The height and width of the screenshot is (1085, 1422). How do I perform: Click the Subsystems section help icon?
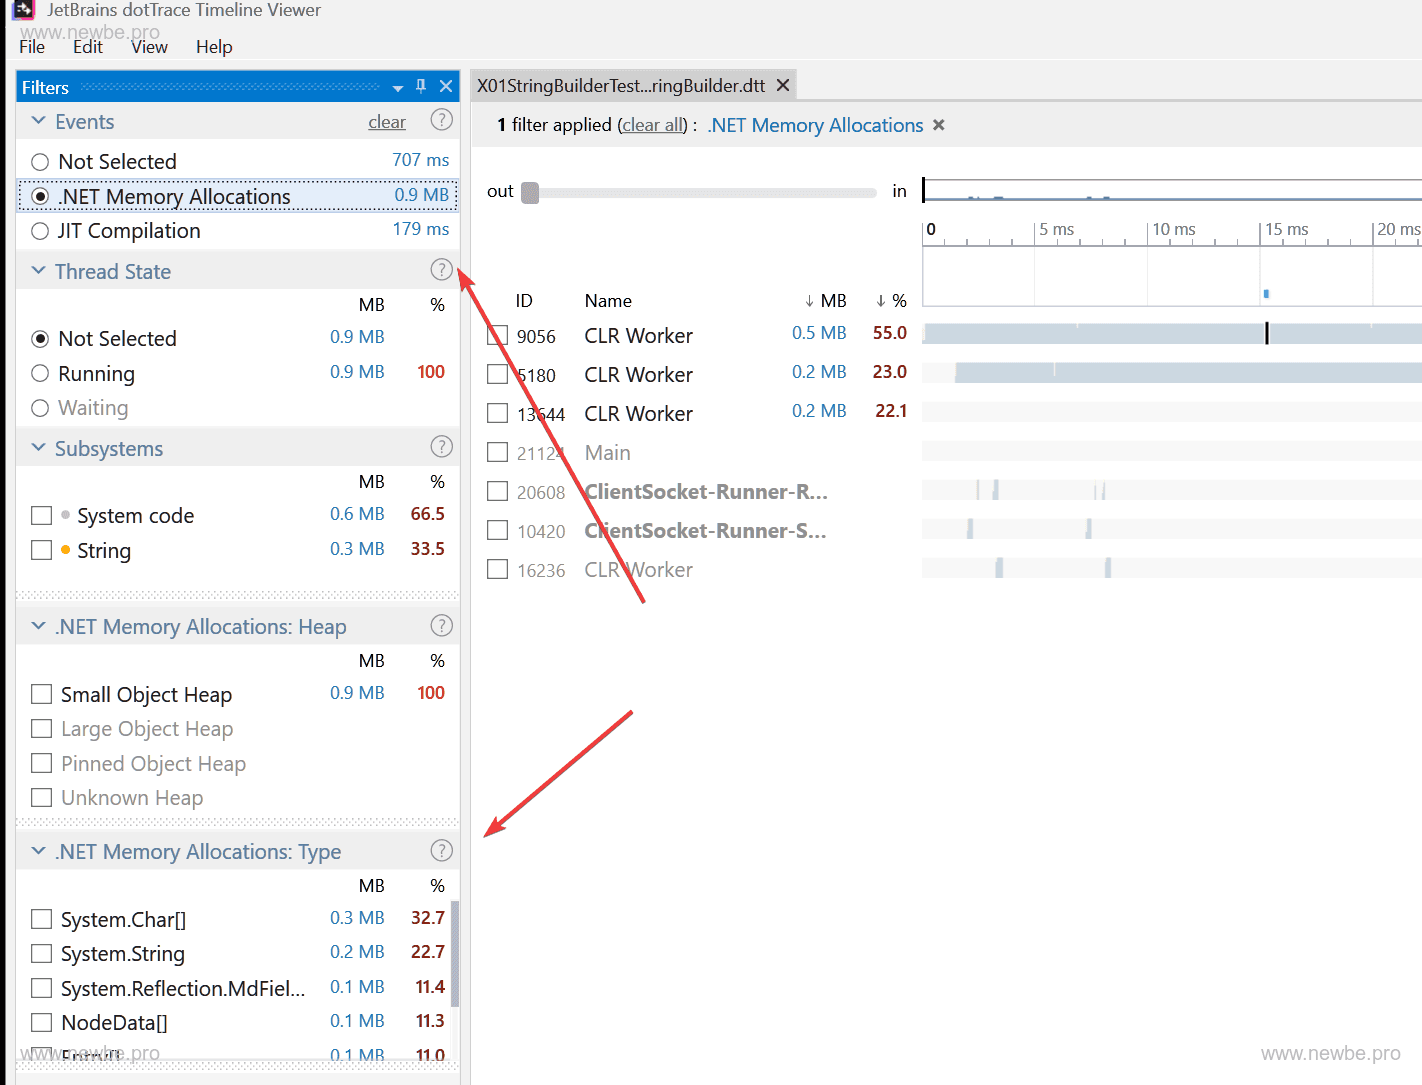point(441,447)
